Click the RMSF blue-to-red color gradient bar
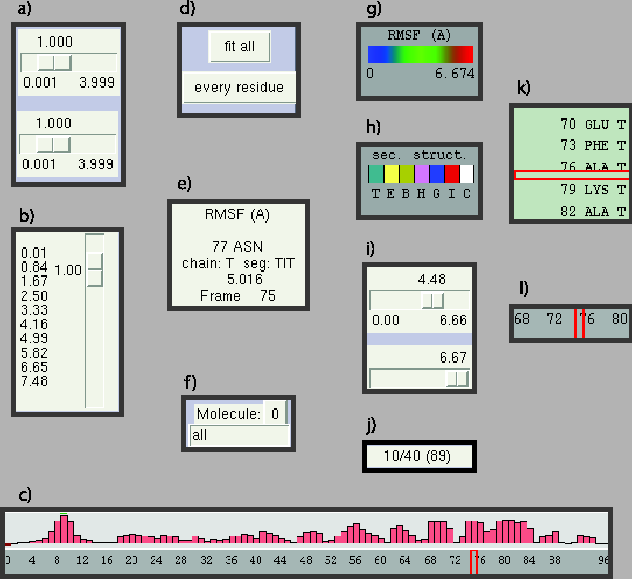Image resolution: width=632 pixels, height=579 pixels. (x=420, y=54)
